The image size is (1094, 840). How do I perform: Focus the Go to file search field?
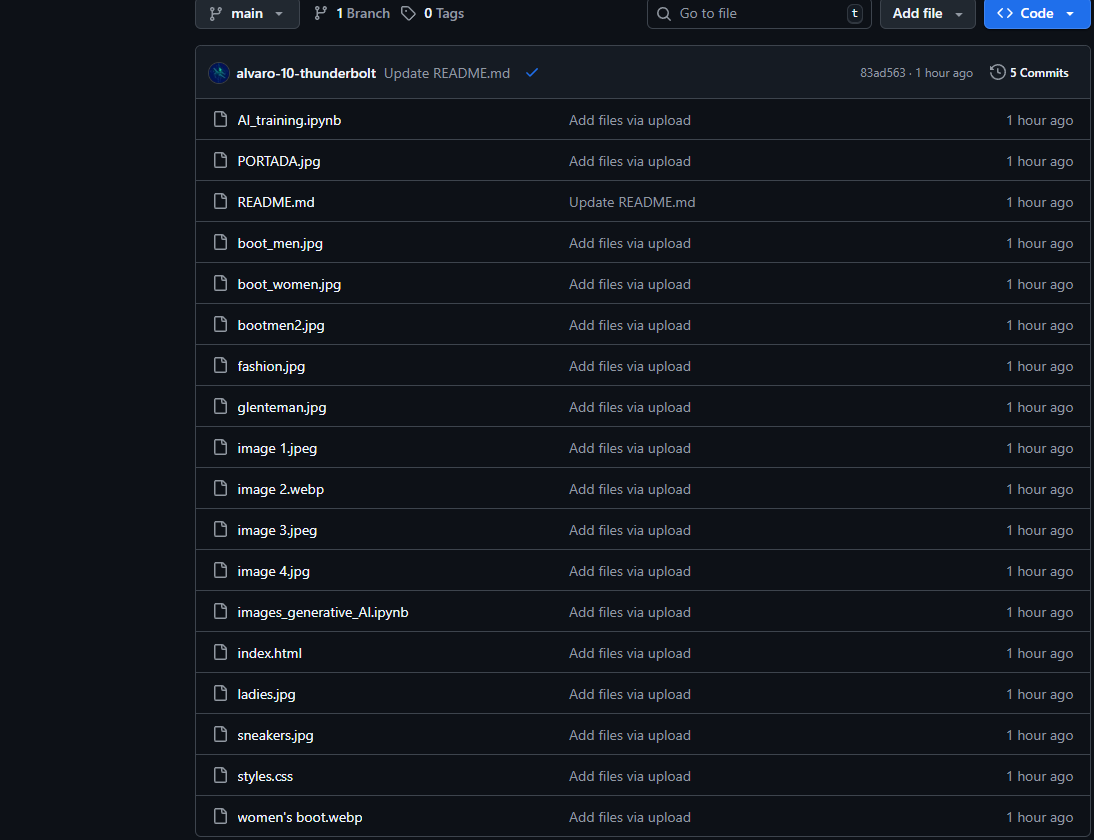pos(759,13)
